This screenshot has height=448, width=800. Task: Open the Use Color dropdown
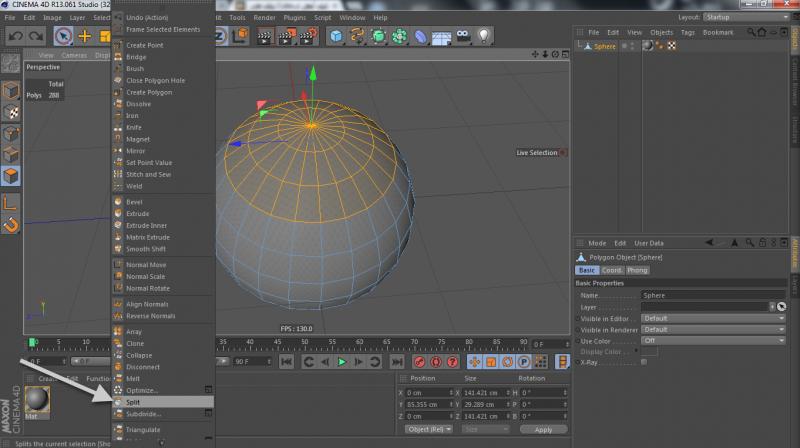(x=713, y=340)
